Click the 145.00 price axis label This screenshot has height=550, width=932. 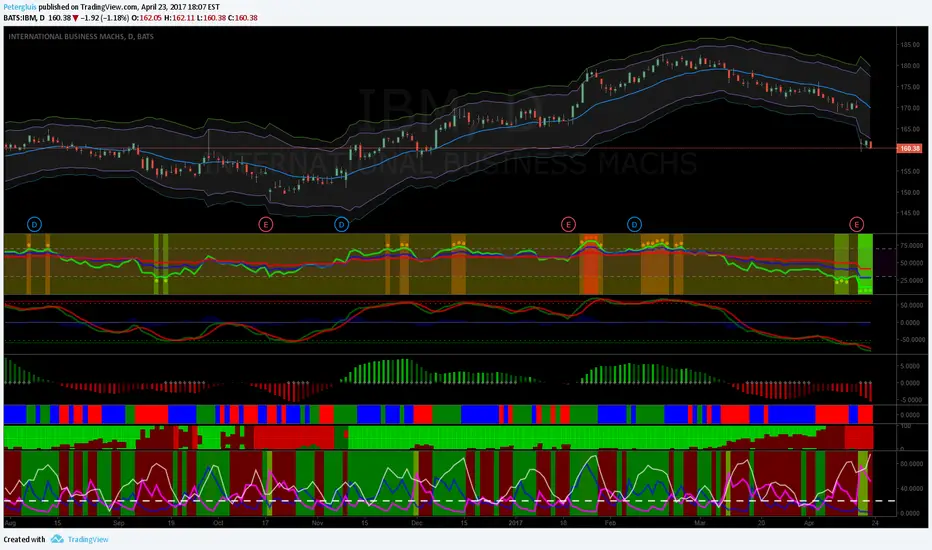909,213
